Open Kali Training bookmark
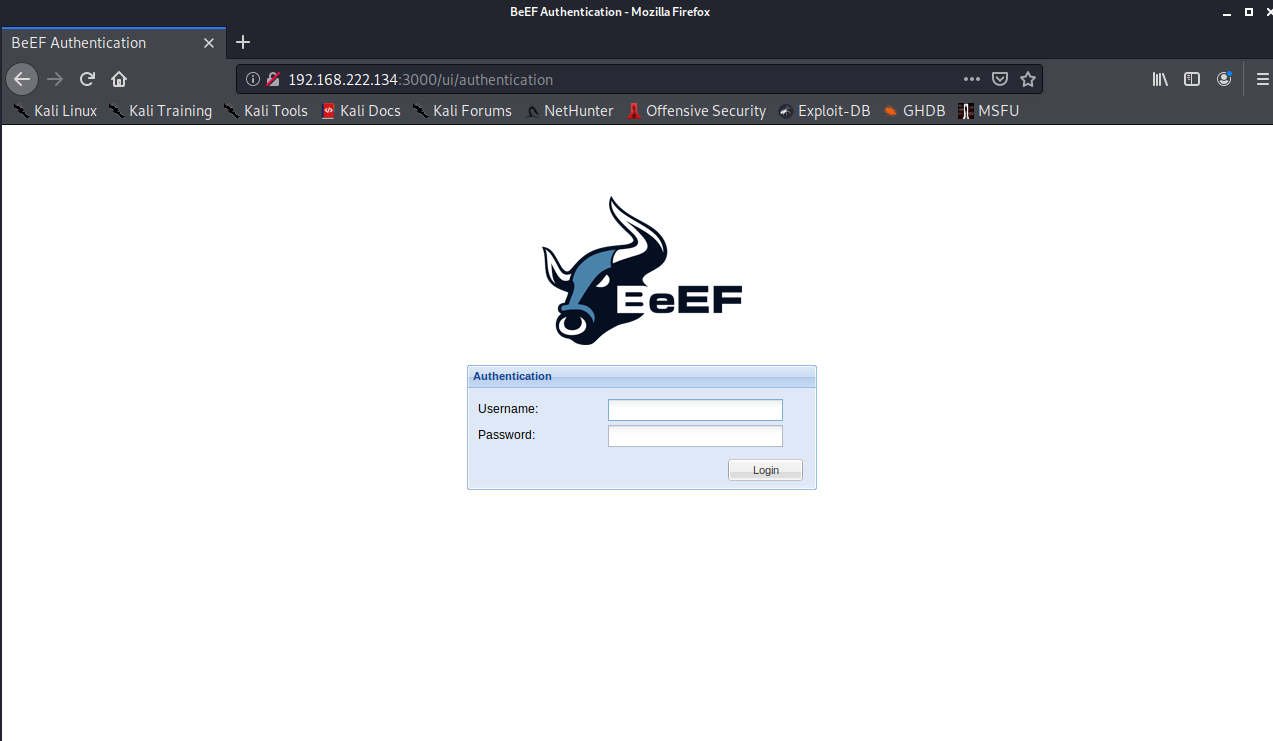This screenshot has height=741, width=1273. point(160,111)
